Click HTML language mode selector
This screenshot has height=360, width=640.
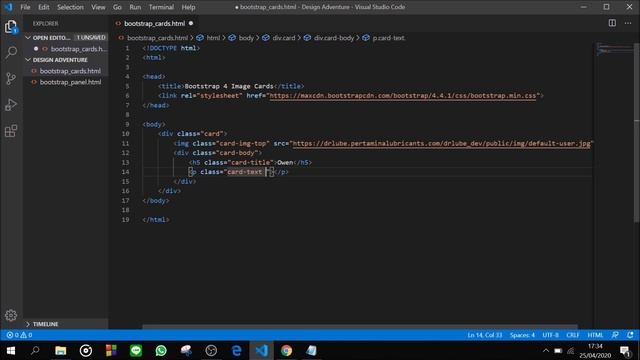coord(595,335)
